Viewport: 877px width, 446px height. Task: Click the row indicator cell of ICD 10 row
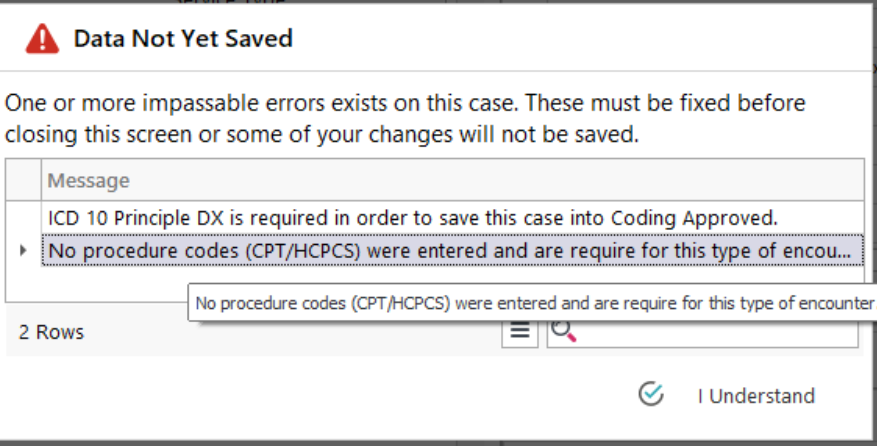pos(23,218)
